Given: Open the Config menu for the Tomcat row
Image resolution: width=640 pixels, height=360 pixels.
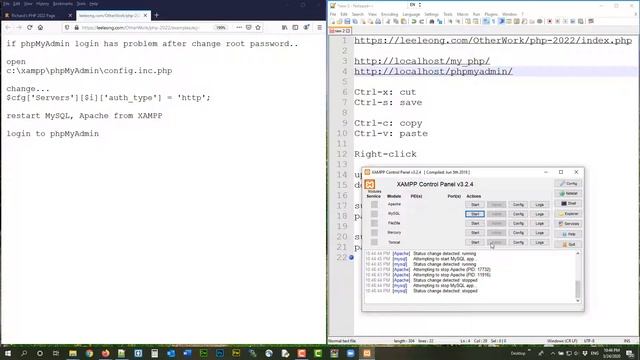Looking at the screenshot, I should (518, 242).
